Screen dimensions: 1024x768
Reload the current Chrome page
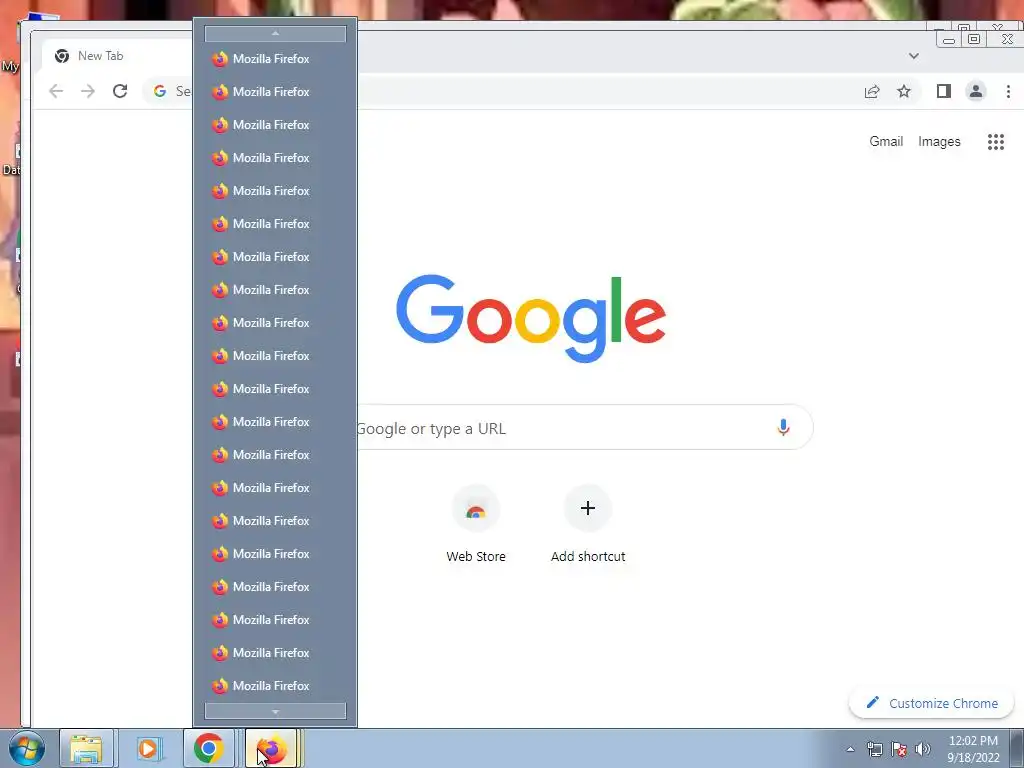click(120, 91)
